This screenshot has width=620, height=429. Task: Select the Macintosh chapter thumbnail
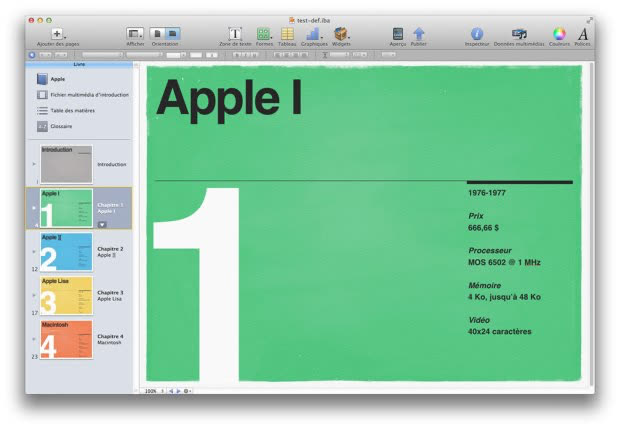(66, 339)
